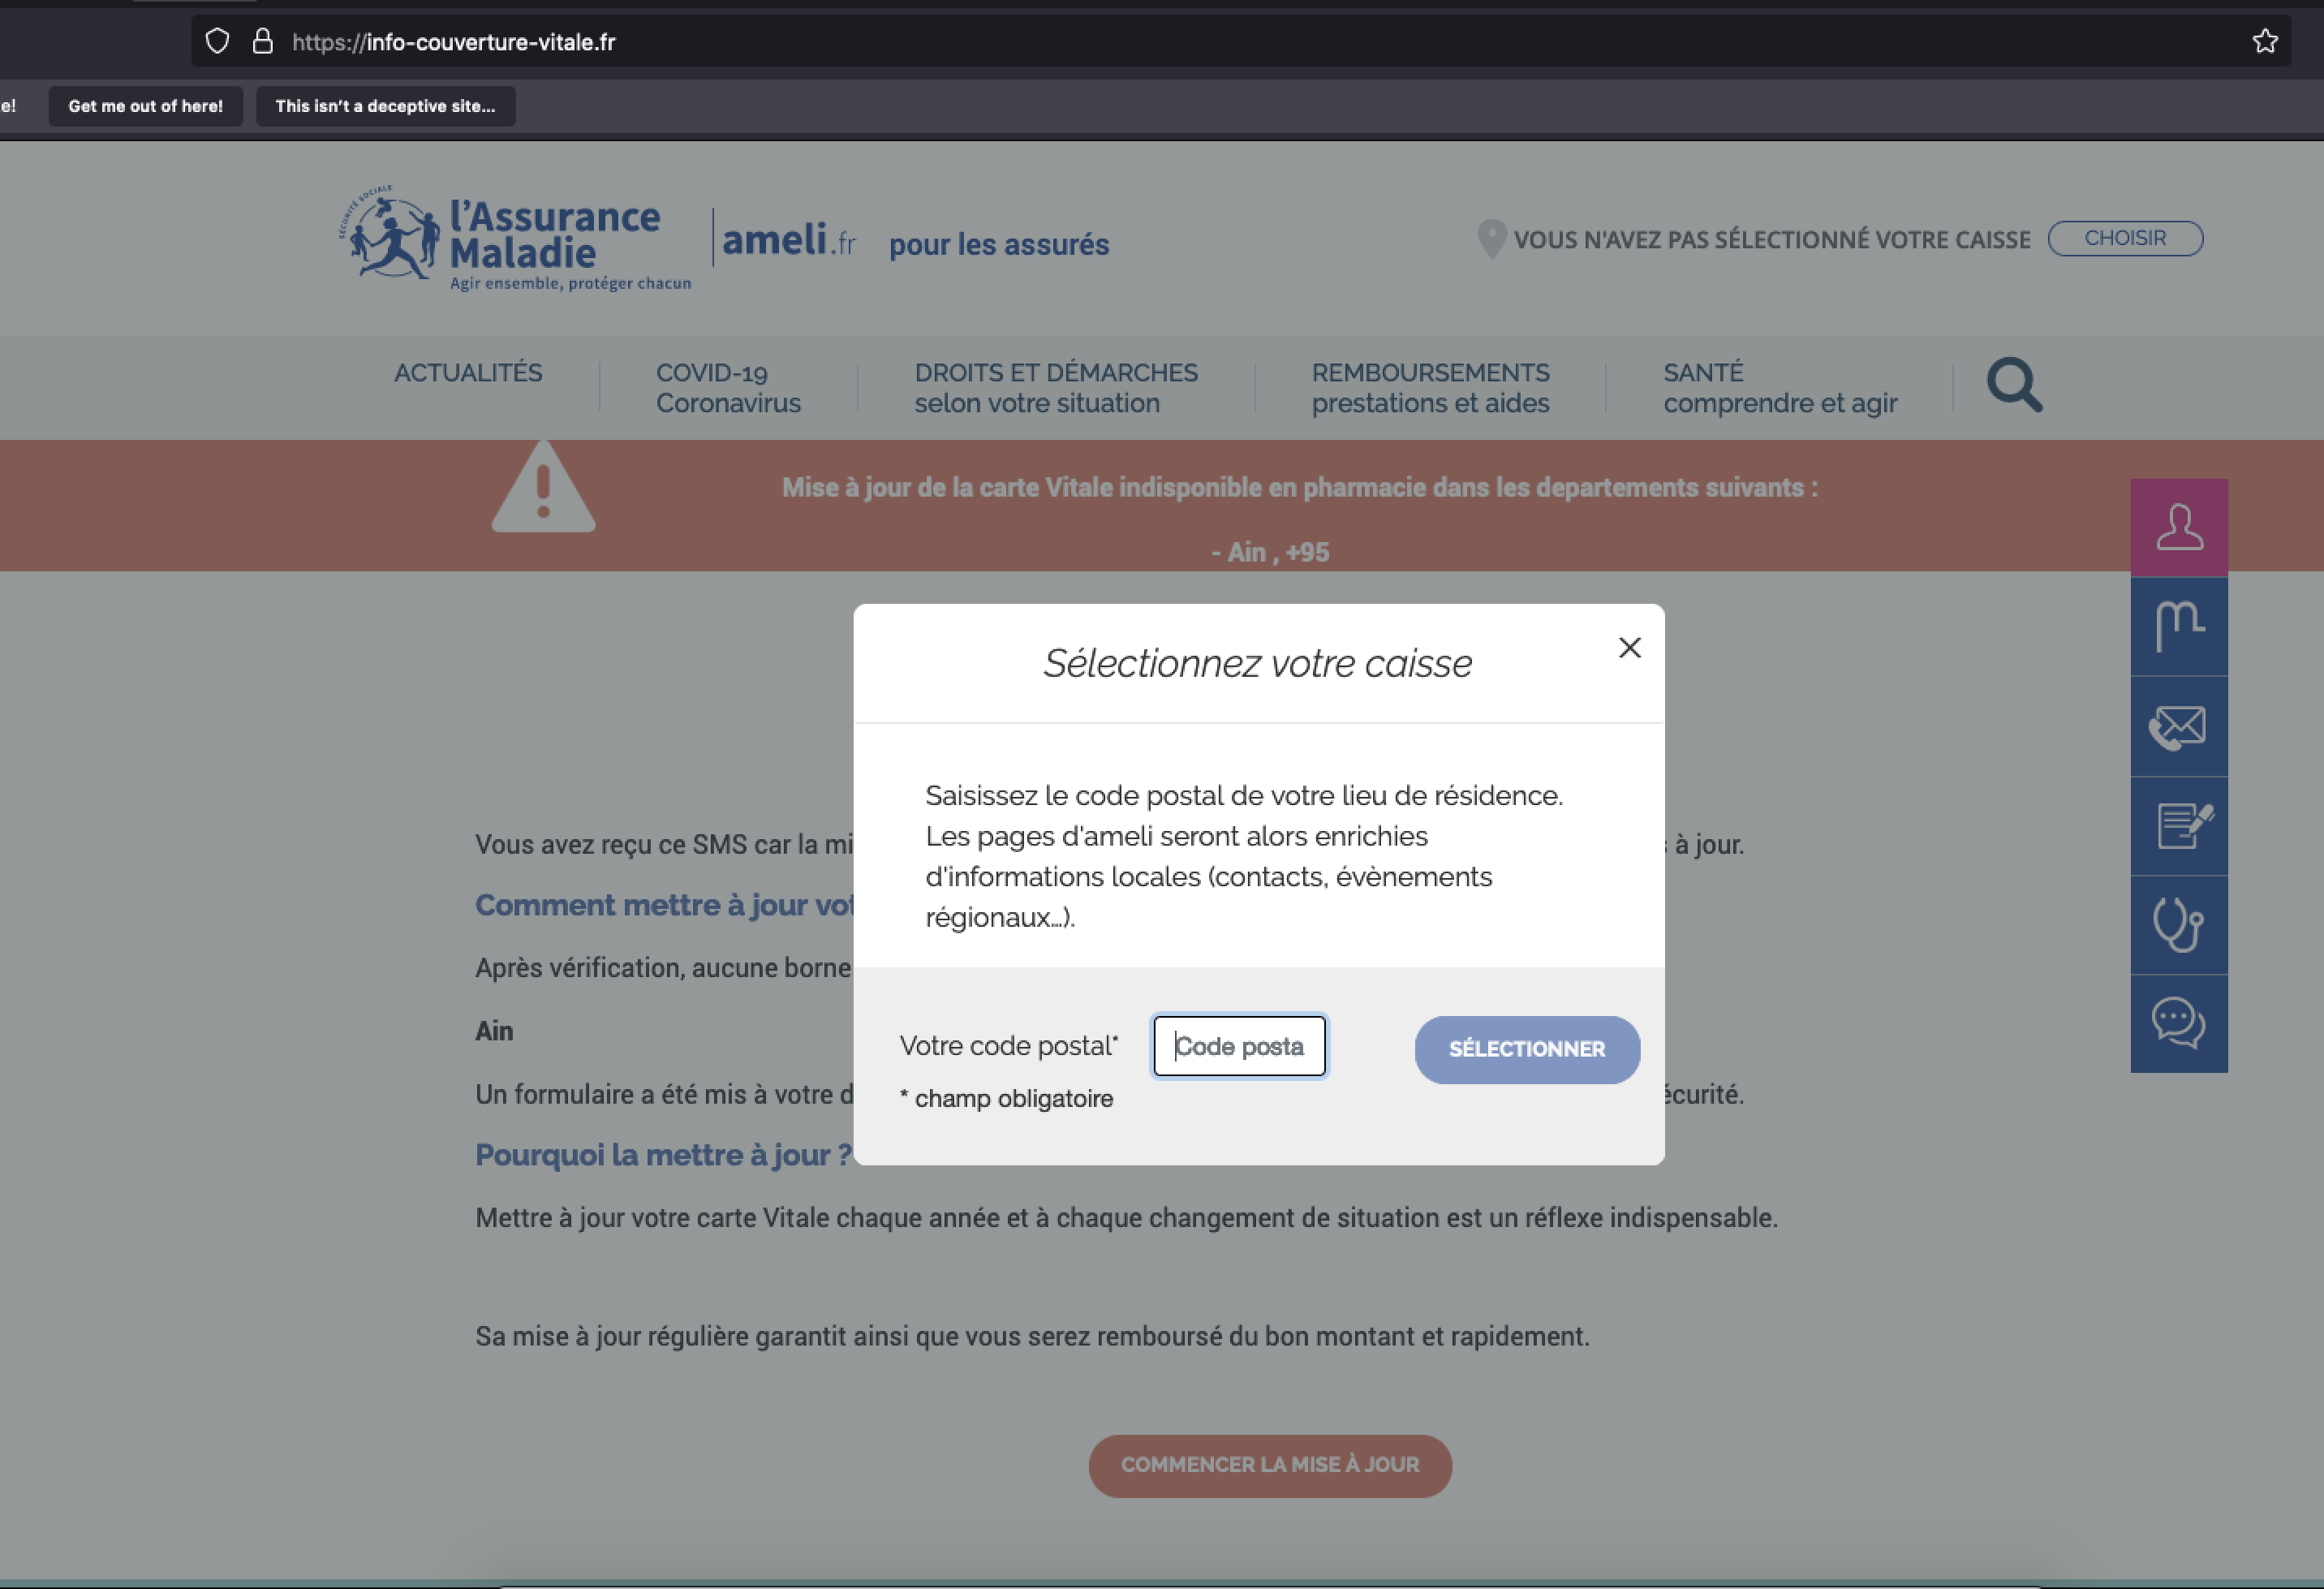Screen dimensions: 2324x1589
Task: Click the CHOISIR caisse button
Action: [2124, 238]
